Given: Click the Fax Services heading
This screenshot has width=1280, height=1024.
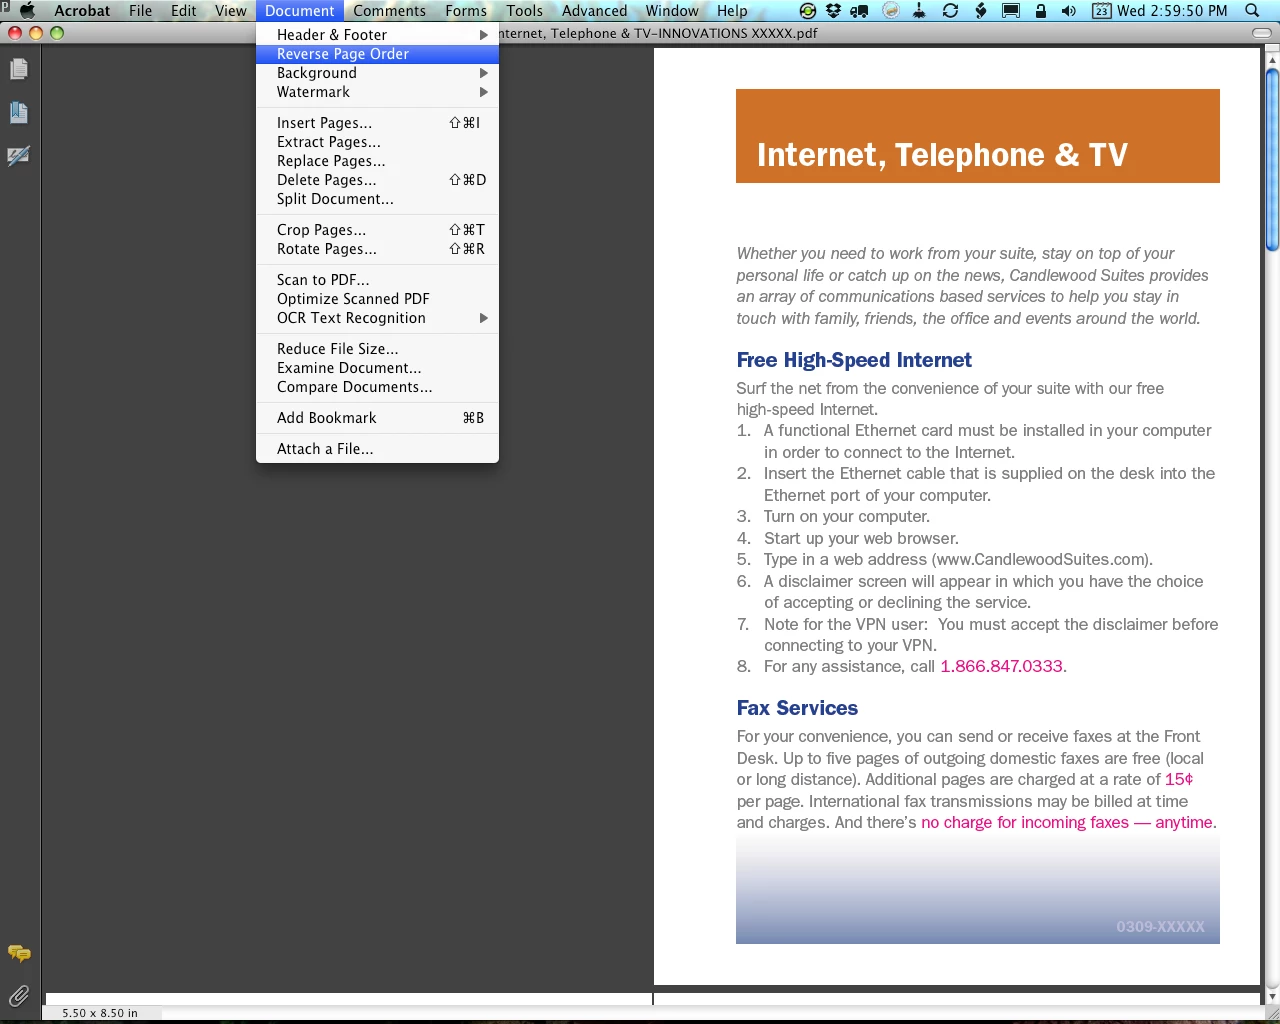Looking at the screenshot, I should pyautogui.click(x=797, y=708).
